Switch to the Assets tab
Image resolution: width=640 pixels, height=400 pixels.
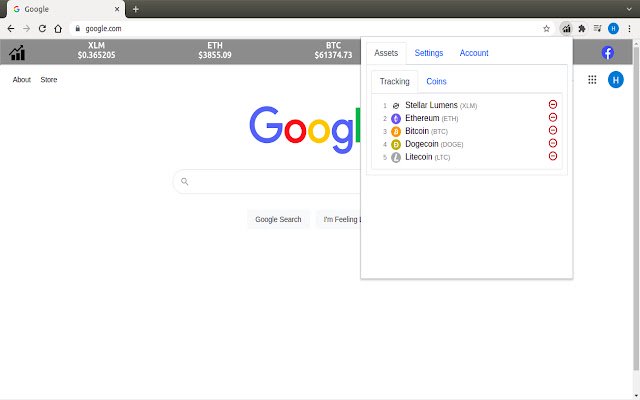[x=386, y=53]
